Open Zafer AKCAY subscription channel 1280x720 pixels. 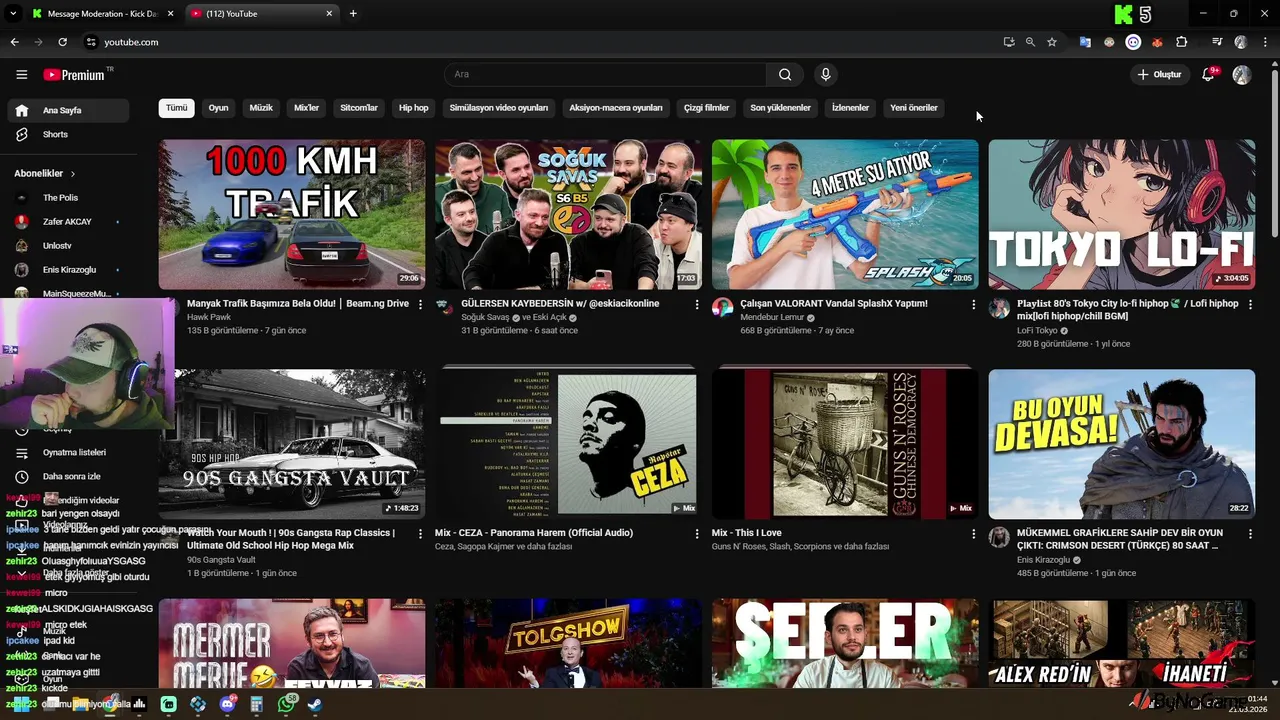tap(68, 222)
